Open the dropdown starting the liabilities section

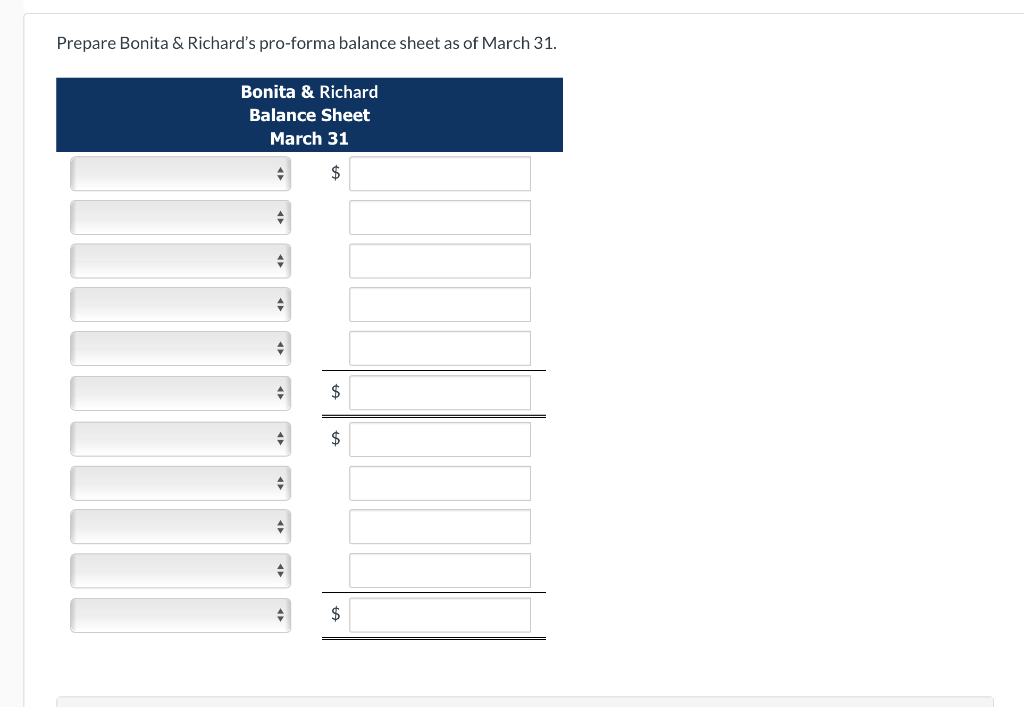[x=180, y=439]
